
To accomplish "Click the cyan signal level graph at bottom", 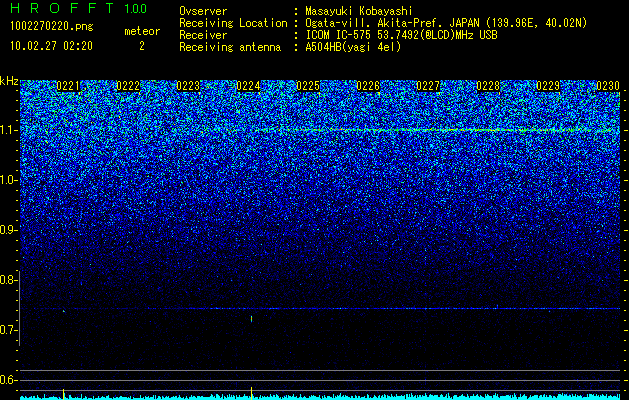I will [320, 397].
